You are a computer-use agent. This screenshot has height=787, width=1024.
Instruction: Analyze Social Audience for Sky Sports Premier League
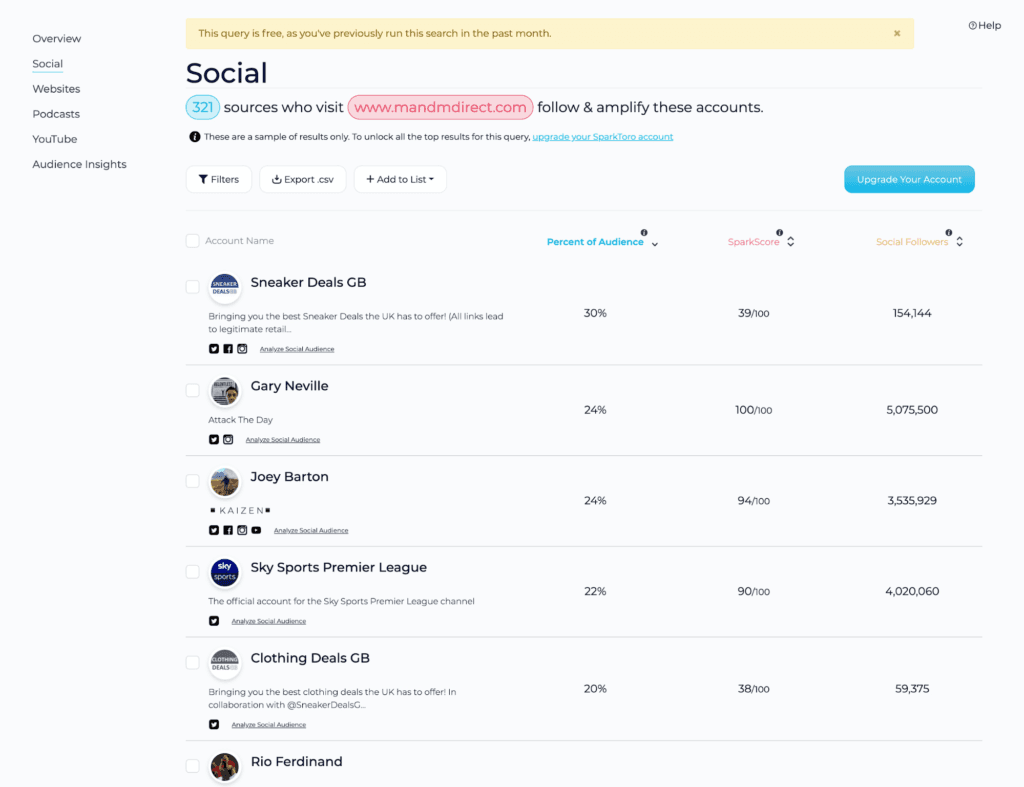[x=268, y=622]
